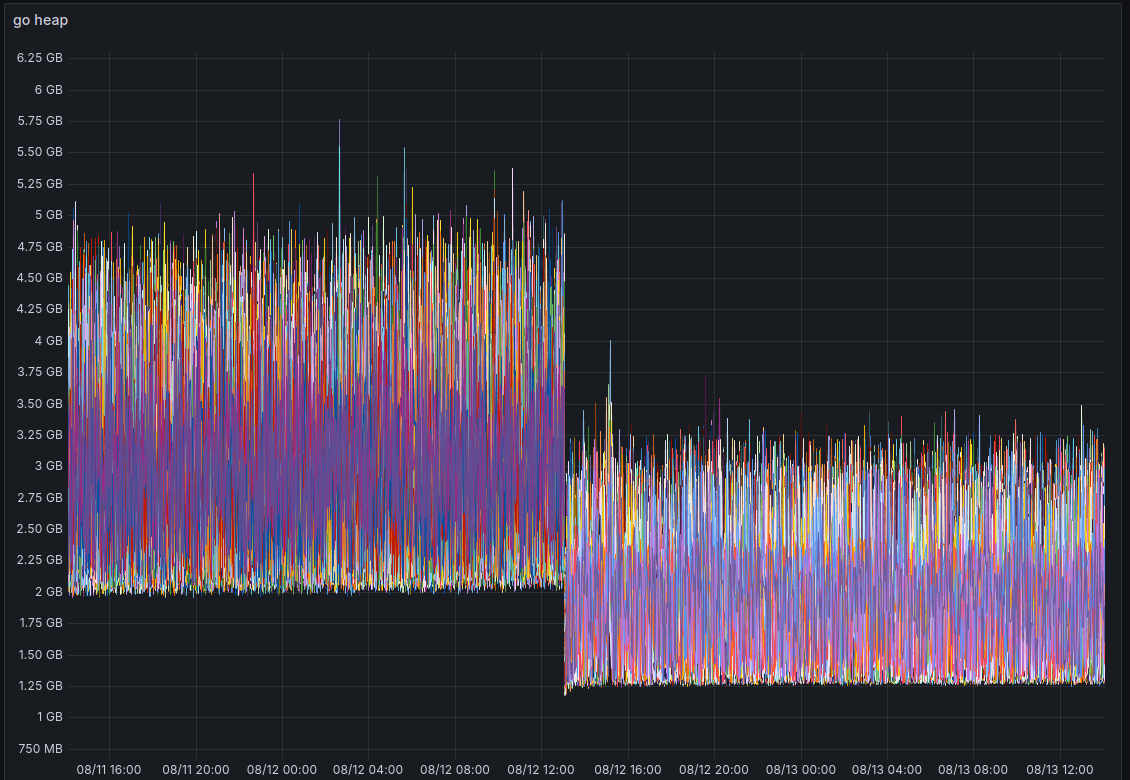The image size is (1130, 780).
Task: Click the go heap panel title
Action: click(x=40, y=20)
